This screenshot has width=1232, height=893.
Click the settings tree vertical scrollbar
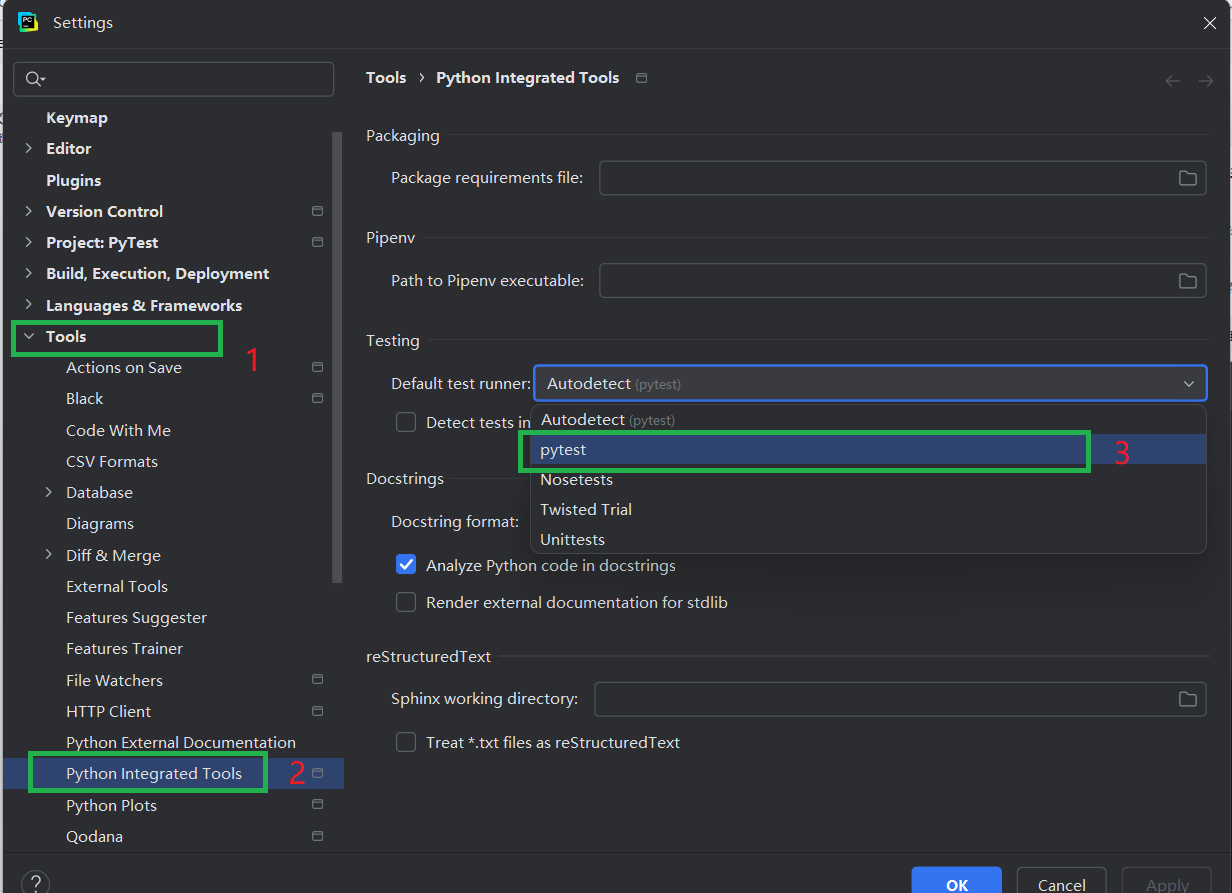click(337, 355)
